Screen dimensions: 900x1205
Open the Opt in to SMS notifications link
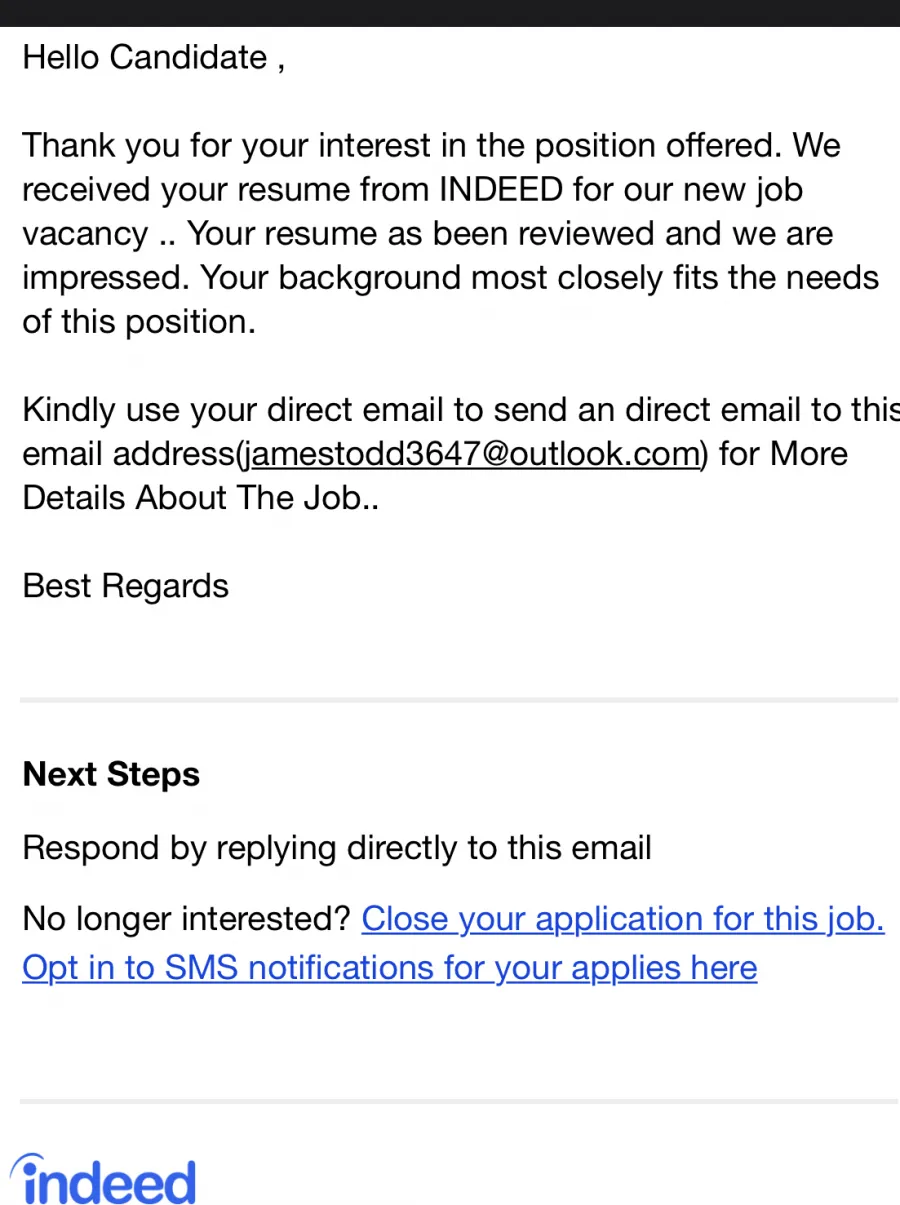pyautogui.click(x=390, y=967)
